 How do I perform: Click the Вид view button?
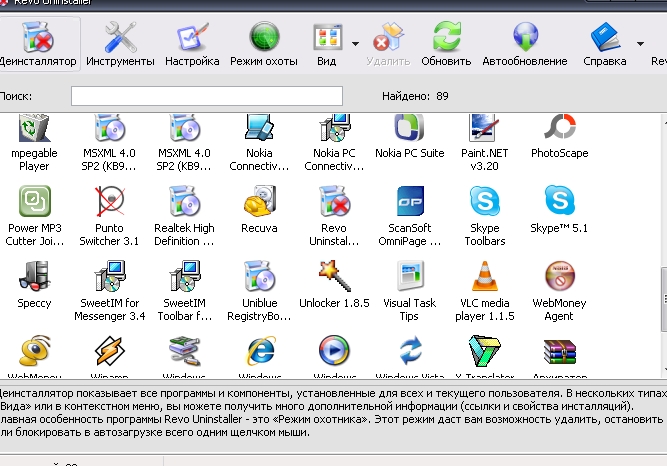click(327, 45)
